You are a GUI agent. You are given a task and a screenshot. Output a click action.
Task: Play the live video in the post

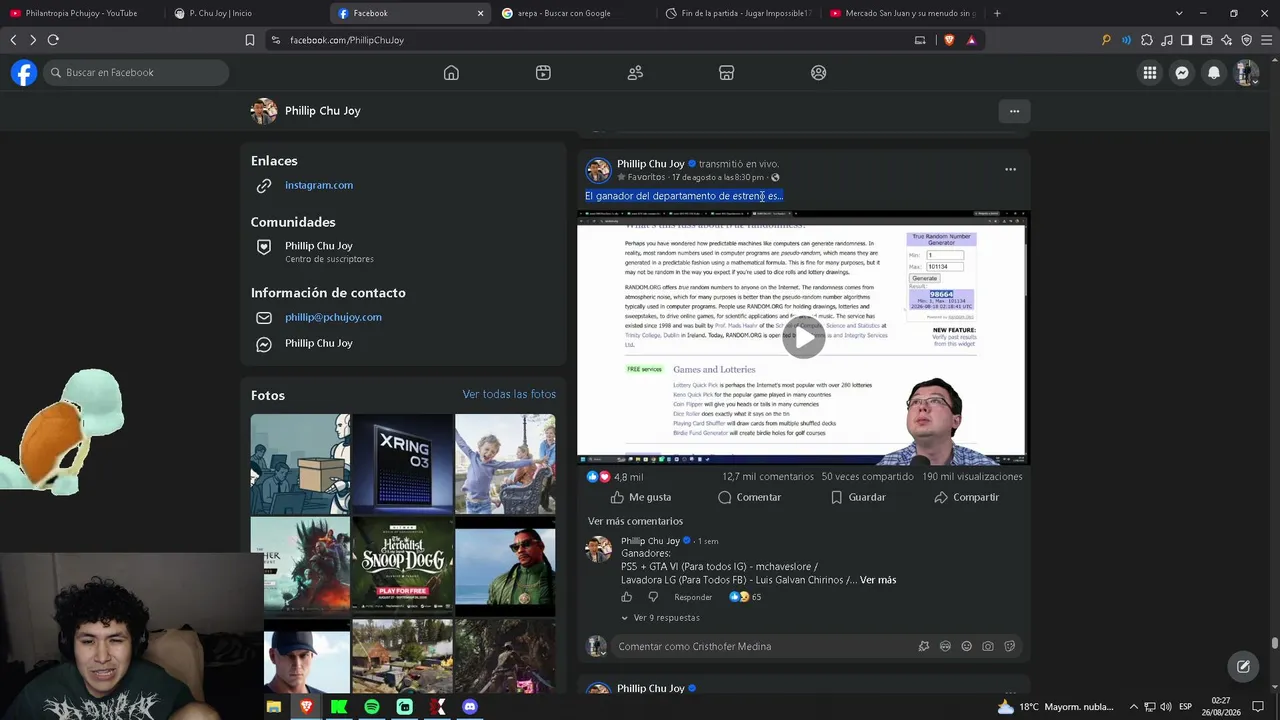click(803, 337)
